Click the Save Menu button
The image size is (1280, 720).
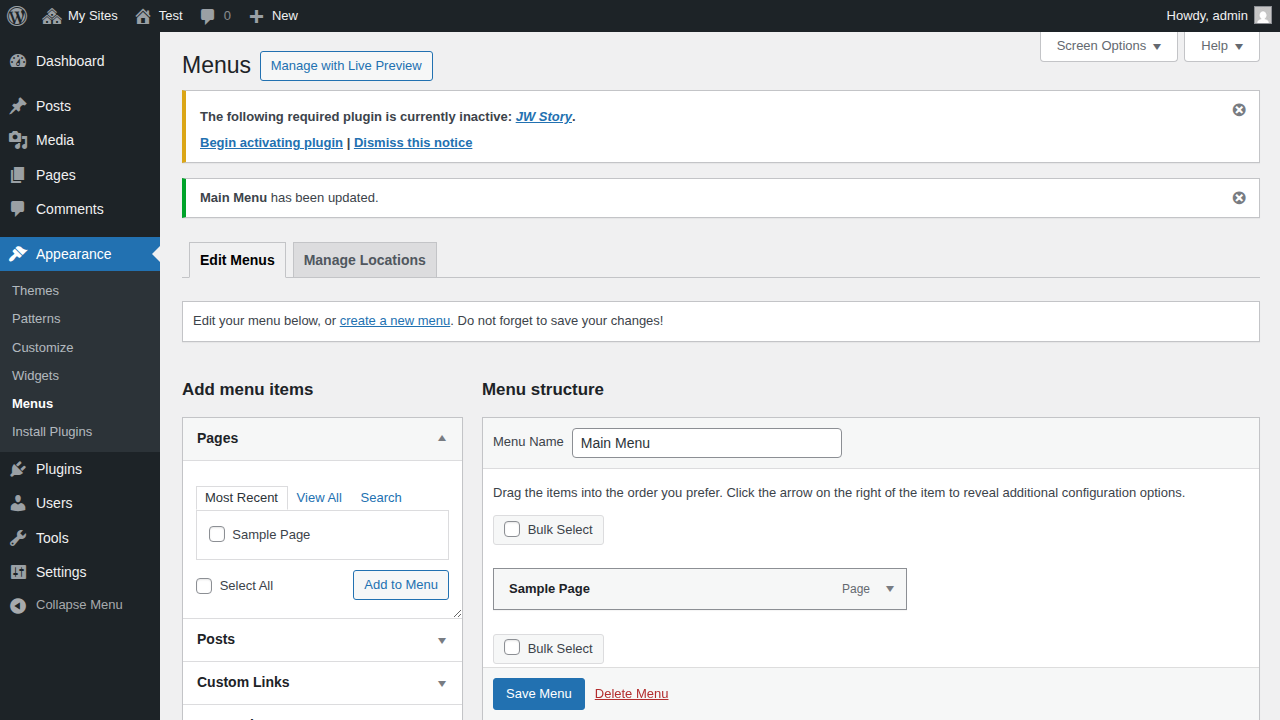coord(538,694)
